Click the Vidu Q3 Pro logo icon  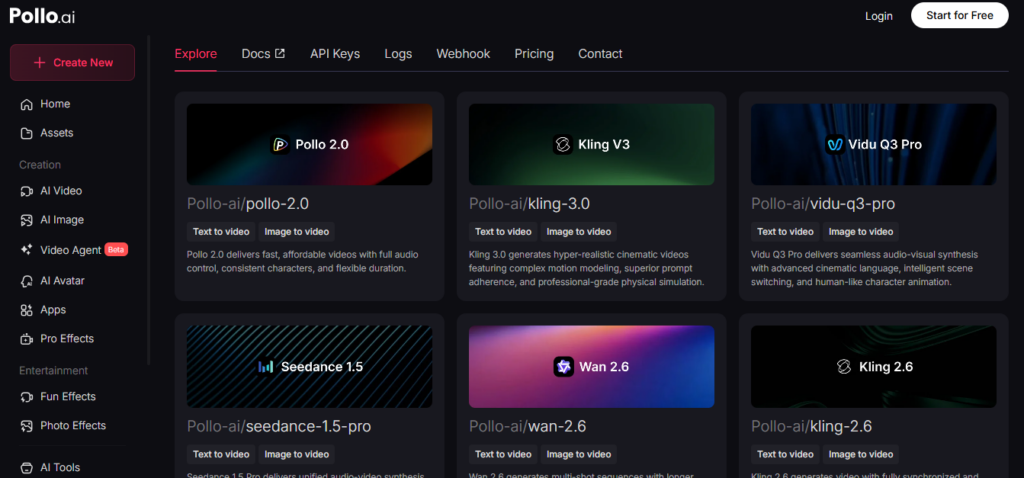click(834, 144)
